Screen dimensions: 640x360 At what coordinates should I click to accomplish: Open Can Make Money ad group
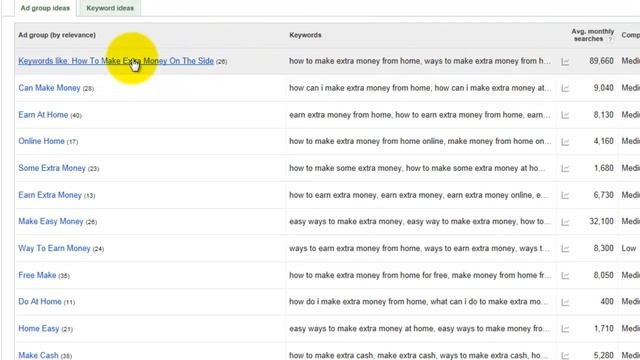(x=49, y=88)
